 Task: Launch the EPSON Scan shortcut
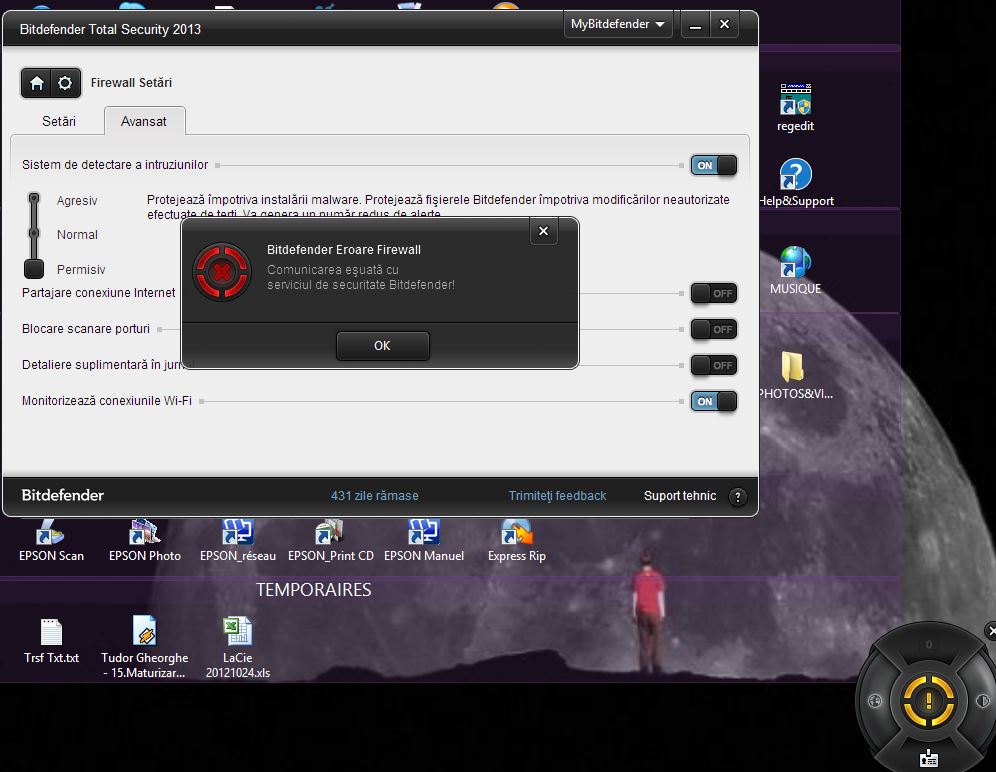pos(51,541)
